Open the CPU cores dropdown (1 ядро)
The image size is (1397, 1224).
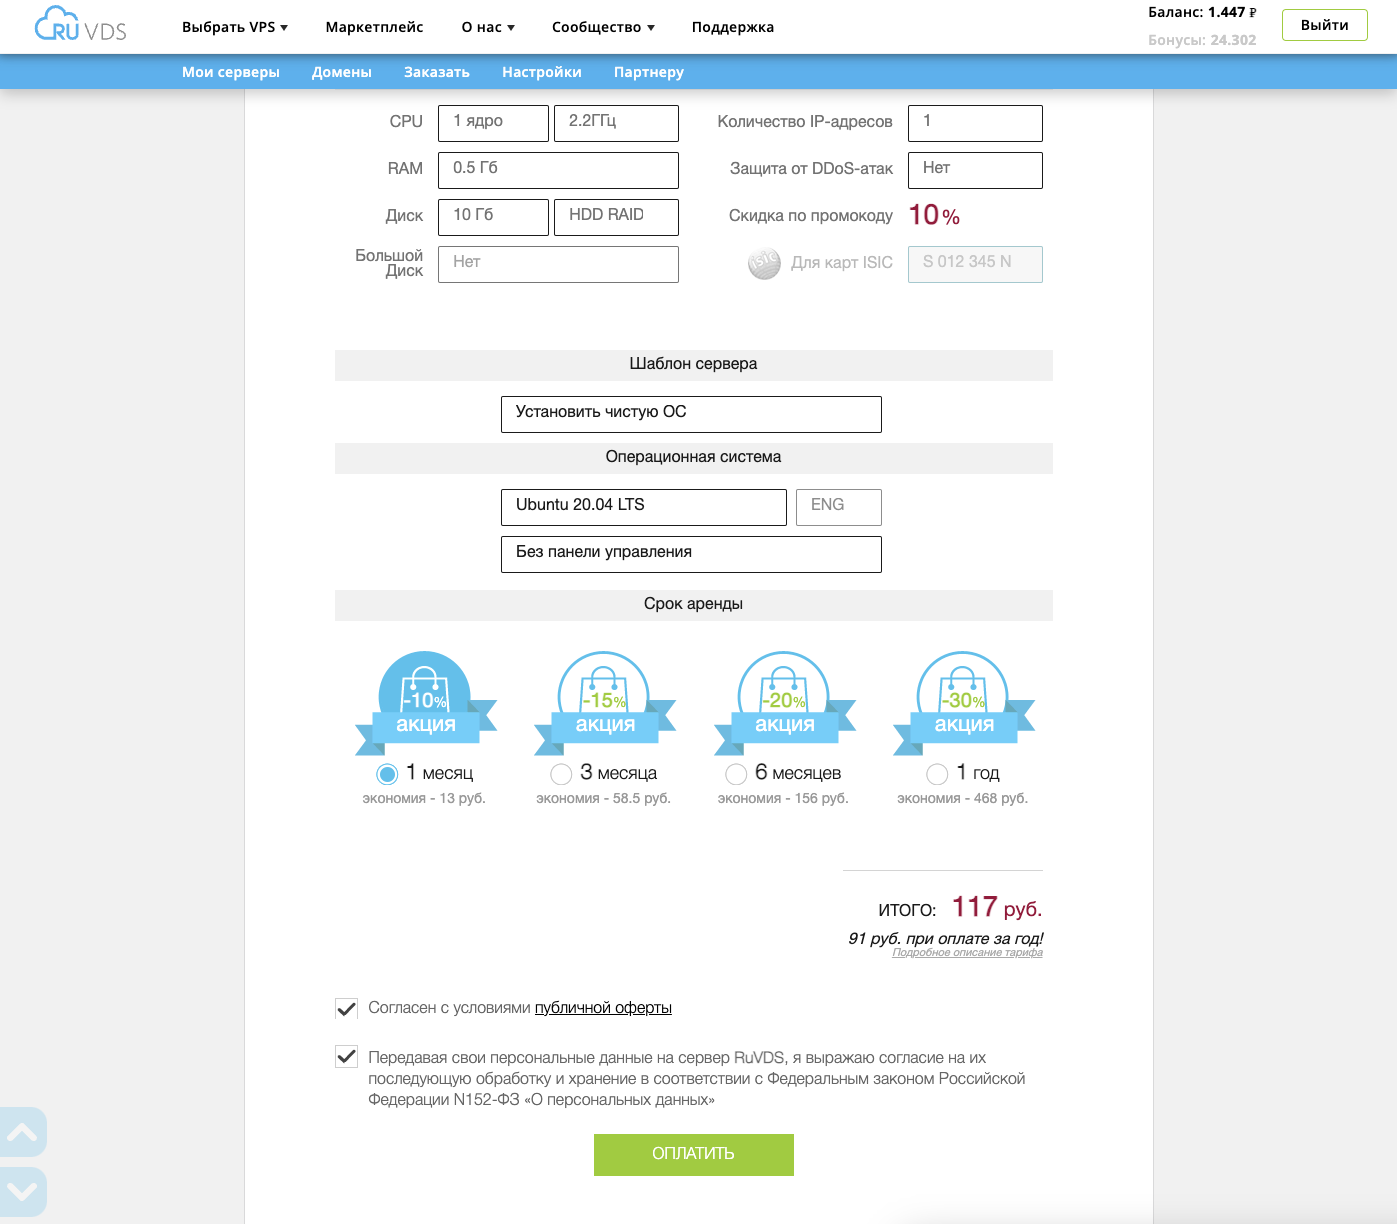[493, 123]
